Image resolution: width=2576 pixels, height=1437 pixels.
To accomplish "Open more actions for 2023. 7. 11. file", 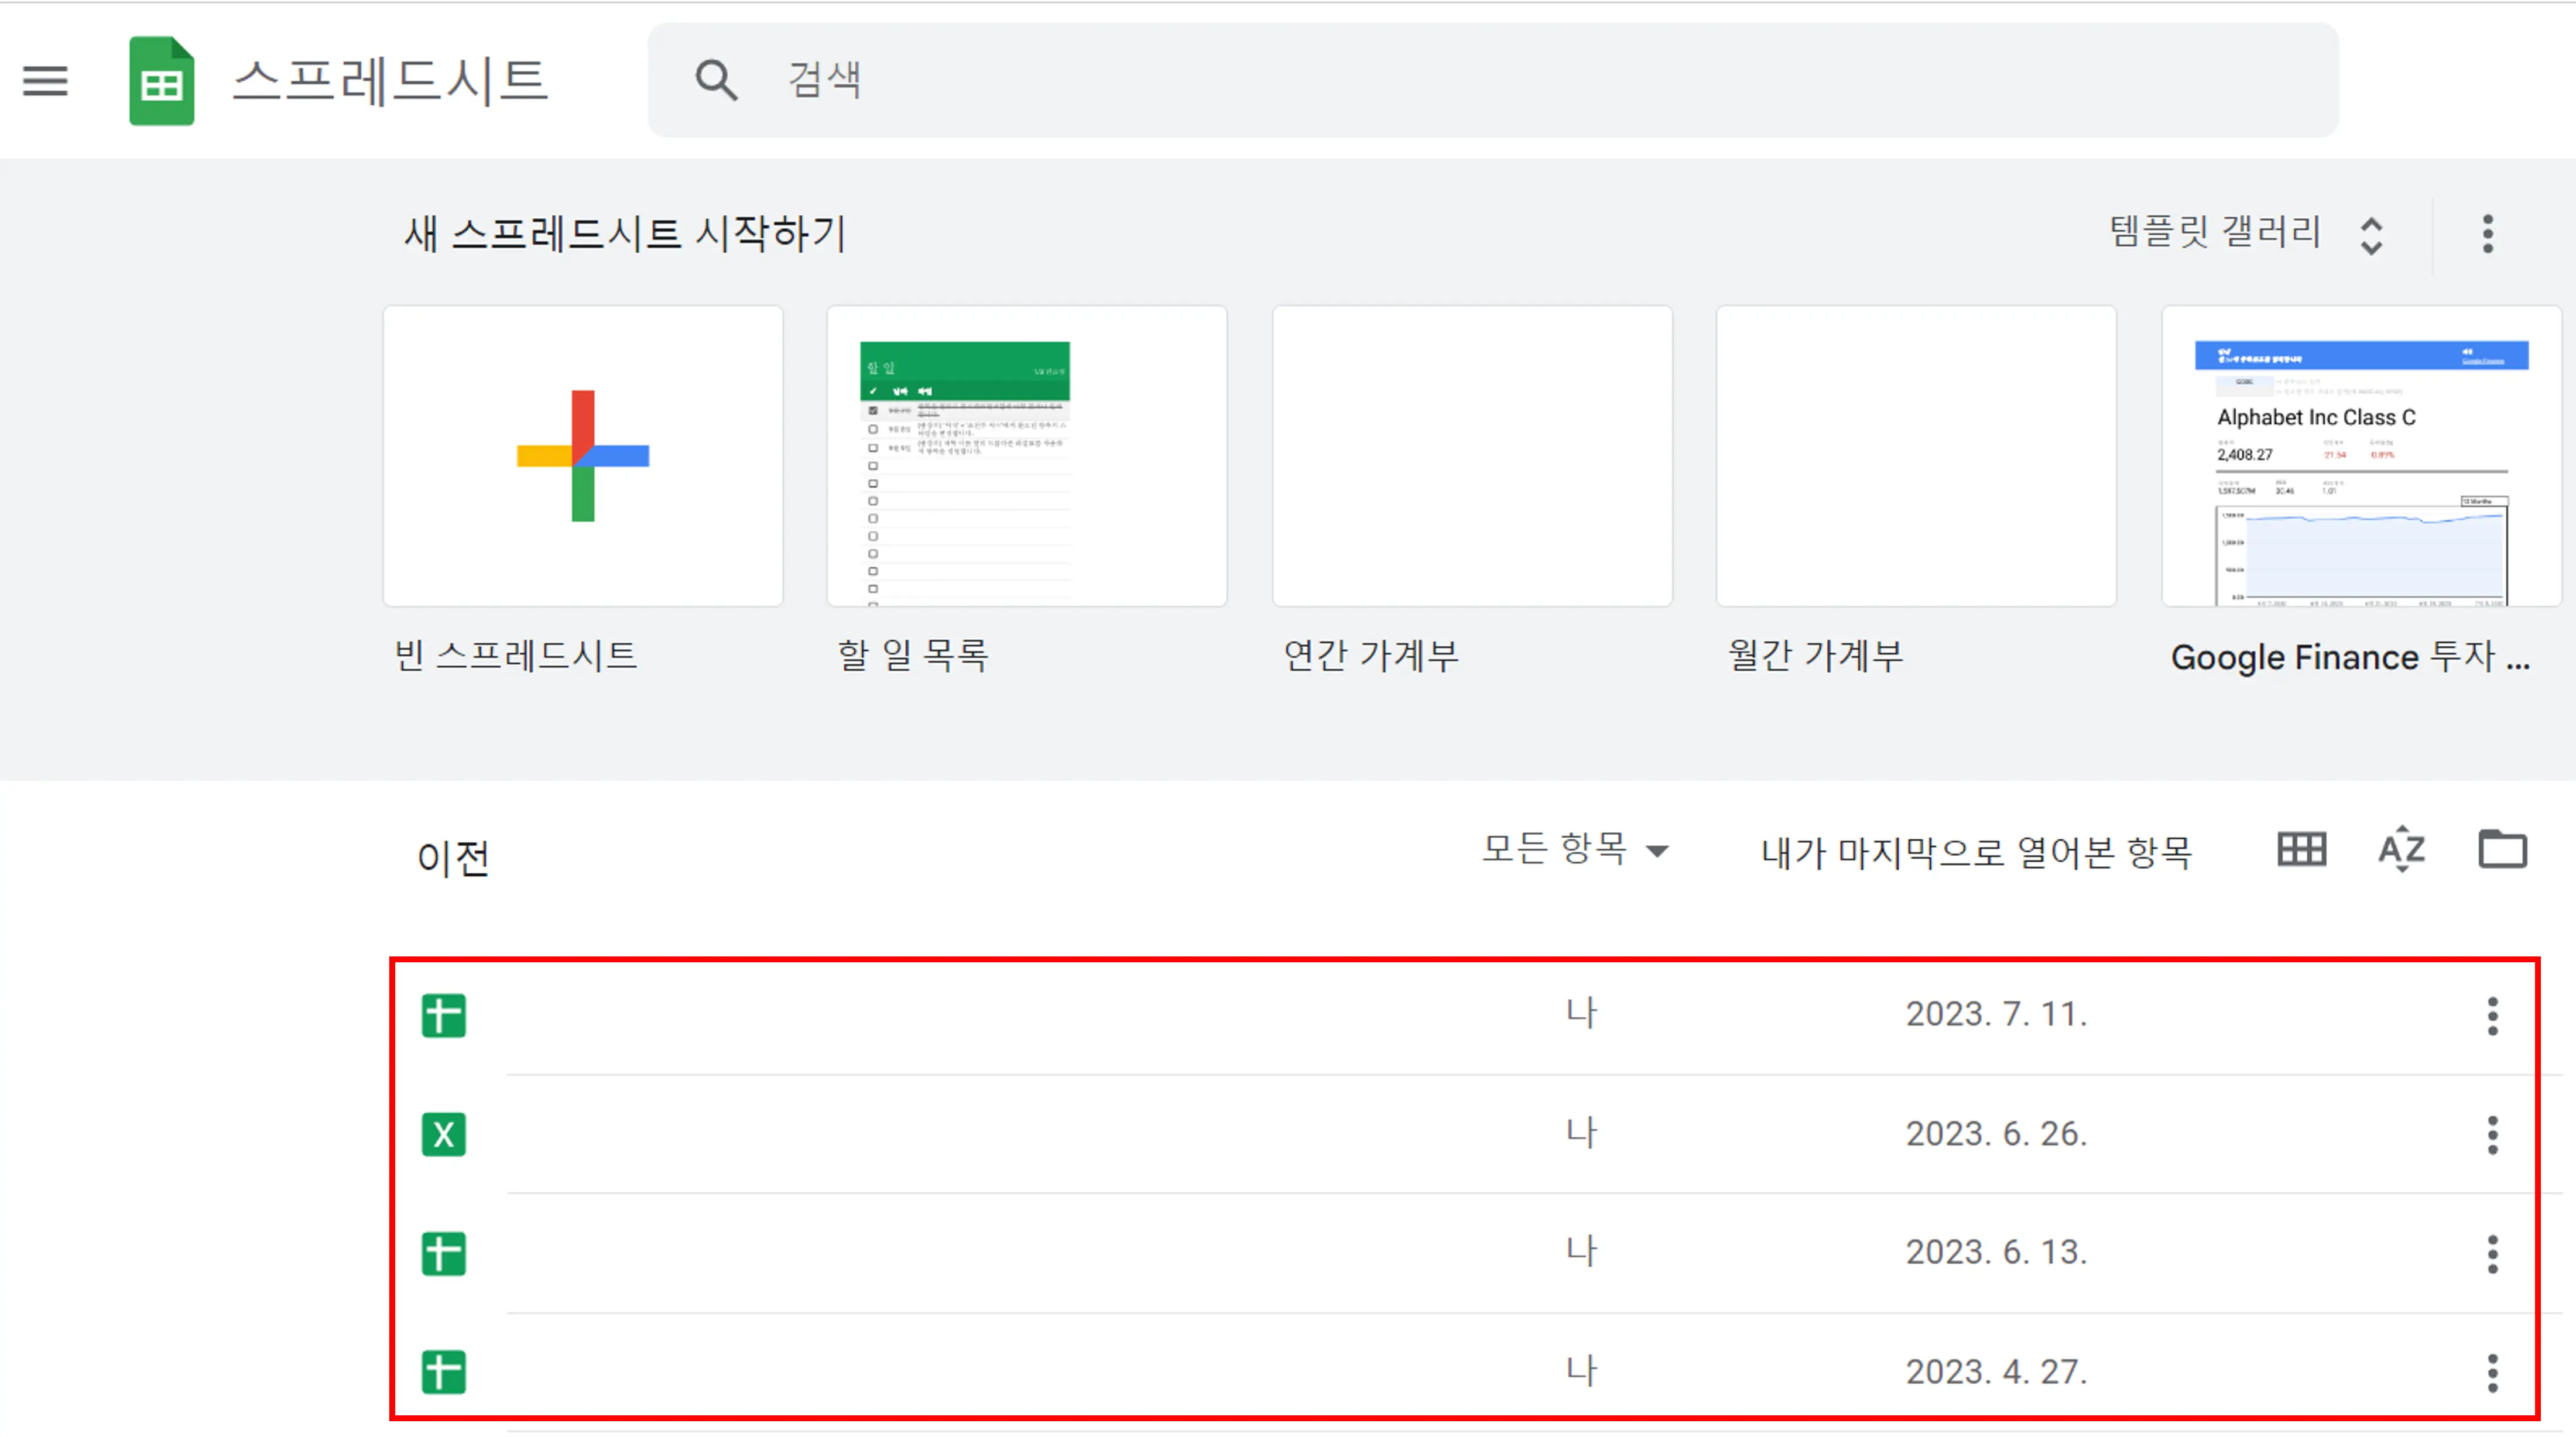I will [x=2492, y=1016].
